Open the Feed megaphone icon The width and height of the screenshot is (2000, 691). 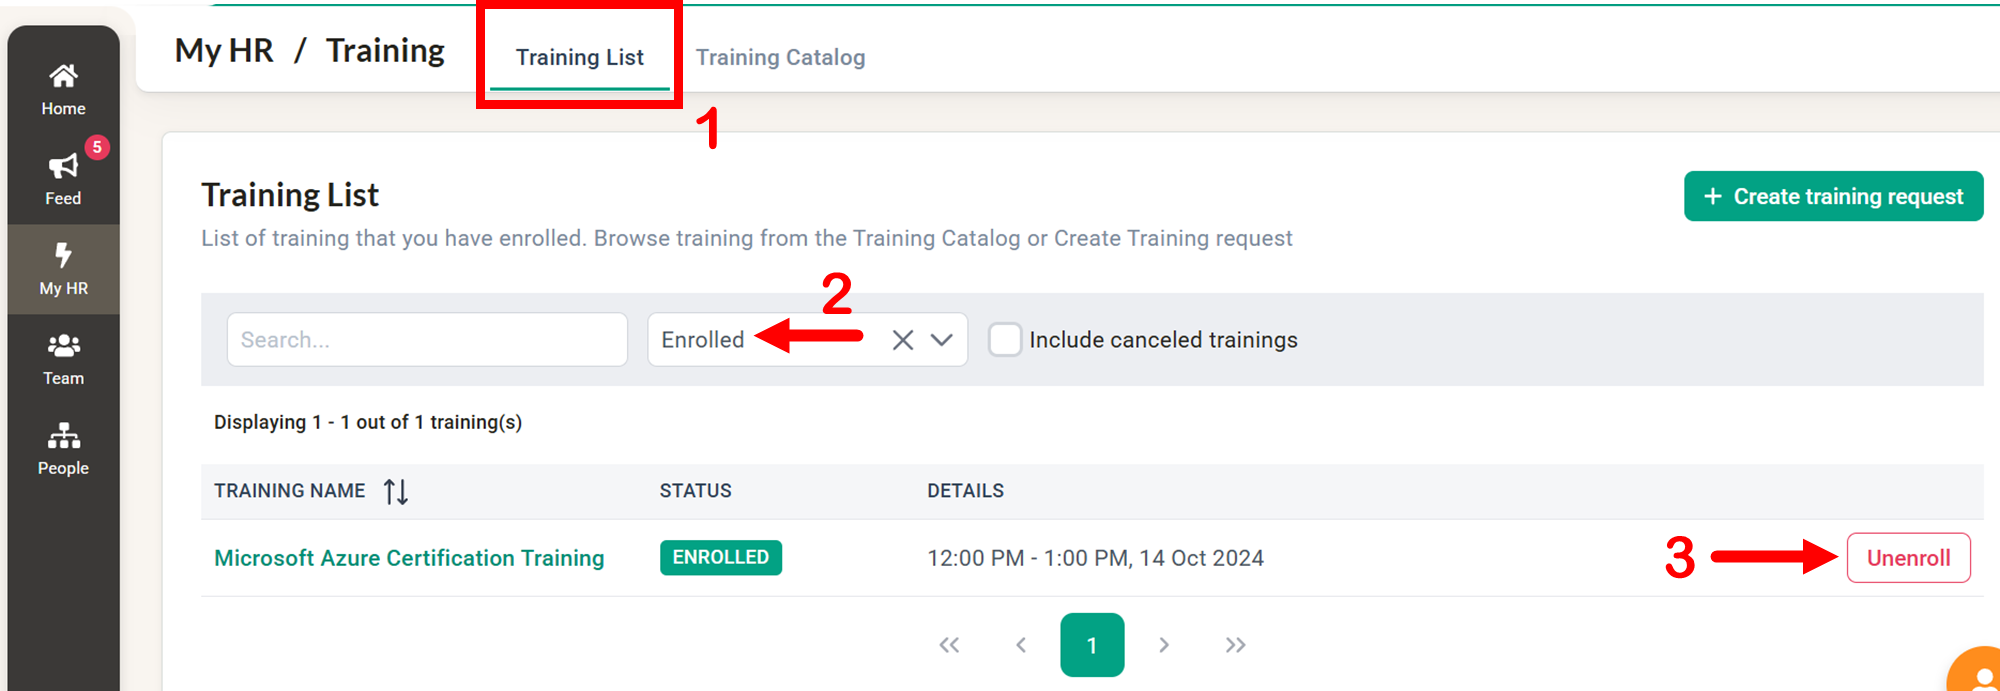tap(63, 166)
